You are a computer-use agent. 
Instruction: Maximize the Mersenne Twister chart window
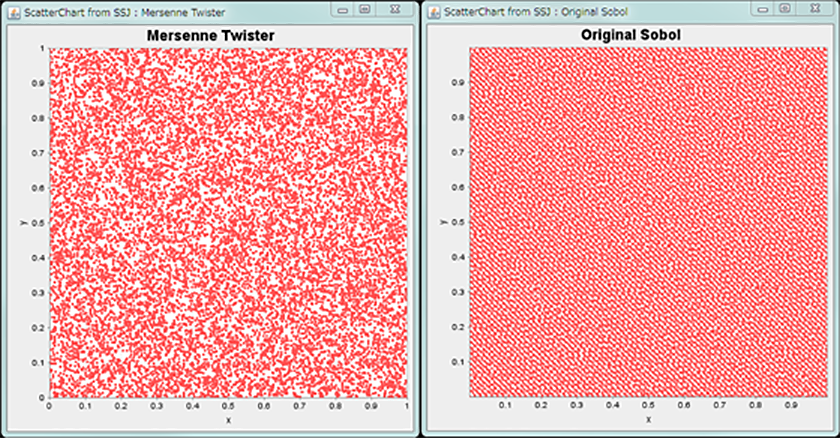365,9
